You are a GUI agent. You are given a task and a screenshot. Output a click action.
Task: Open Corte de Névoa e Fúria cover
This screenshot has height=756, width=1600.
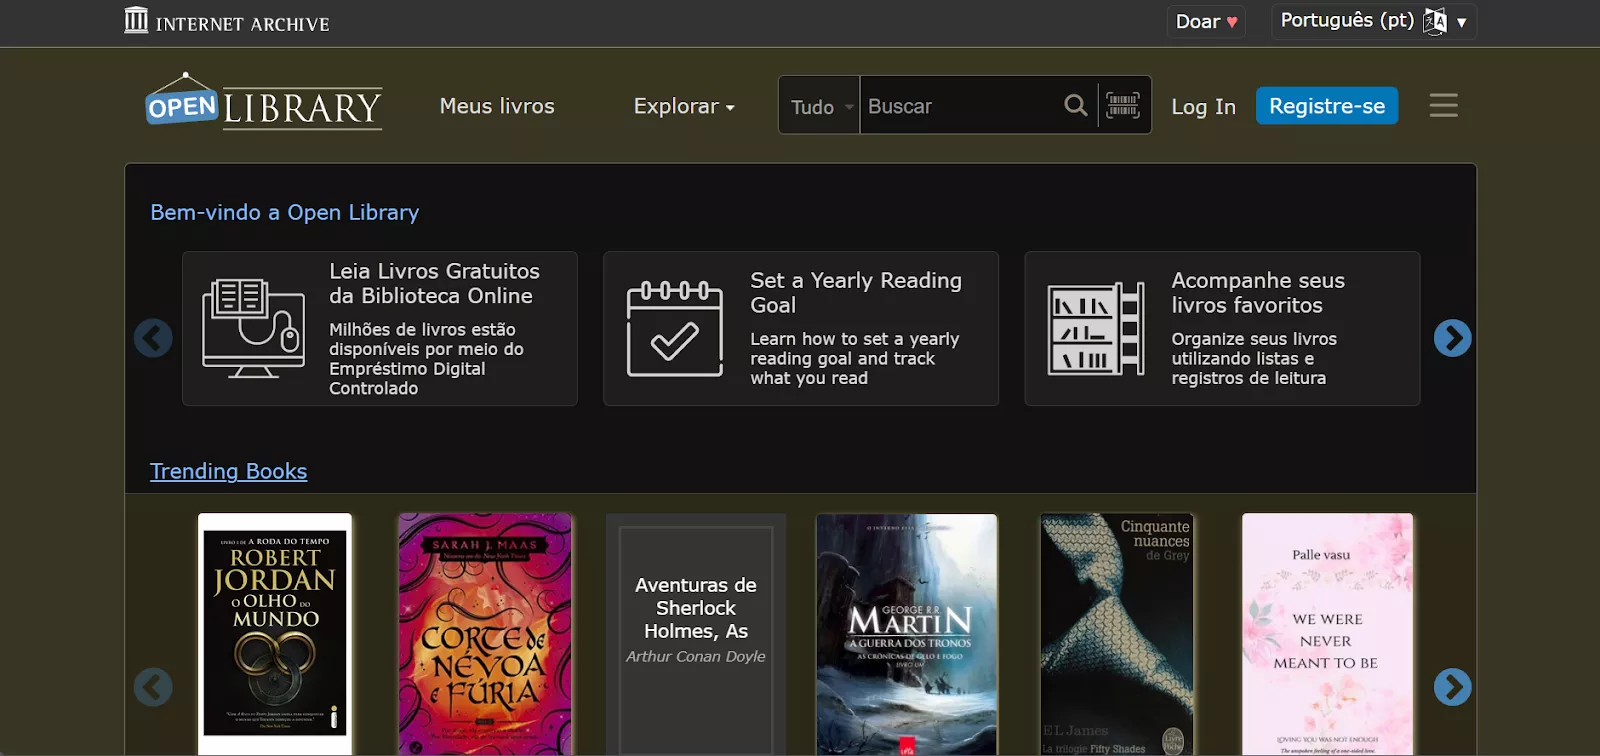(x=485, y=634)
